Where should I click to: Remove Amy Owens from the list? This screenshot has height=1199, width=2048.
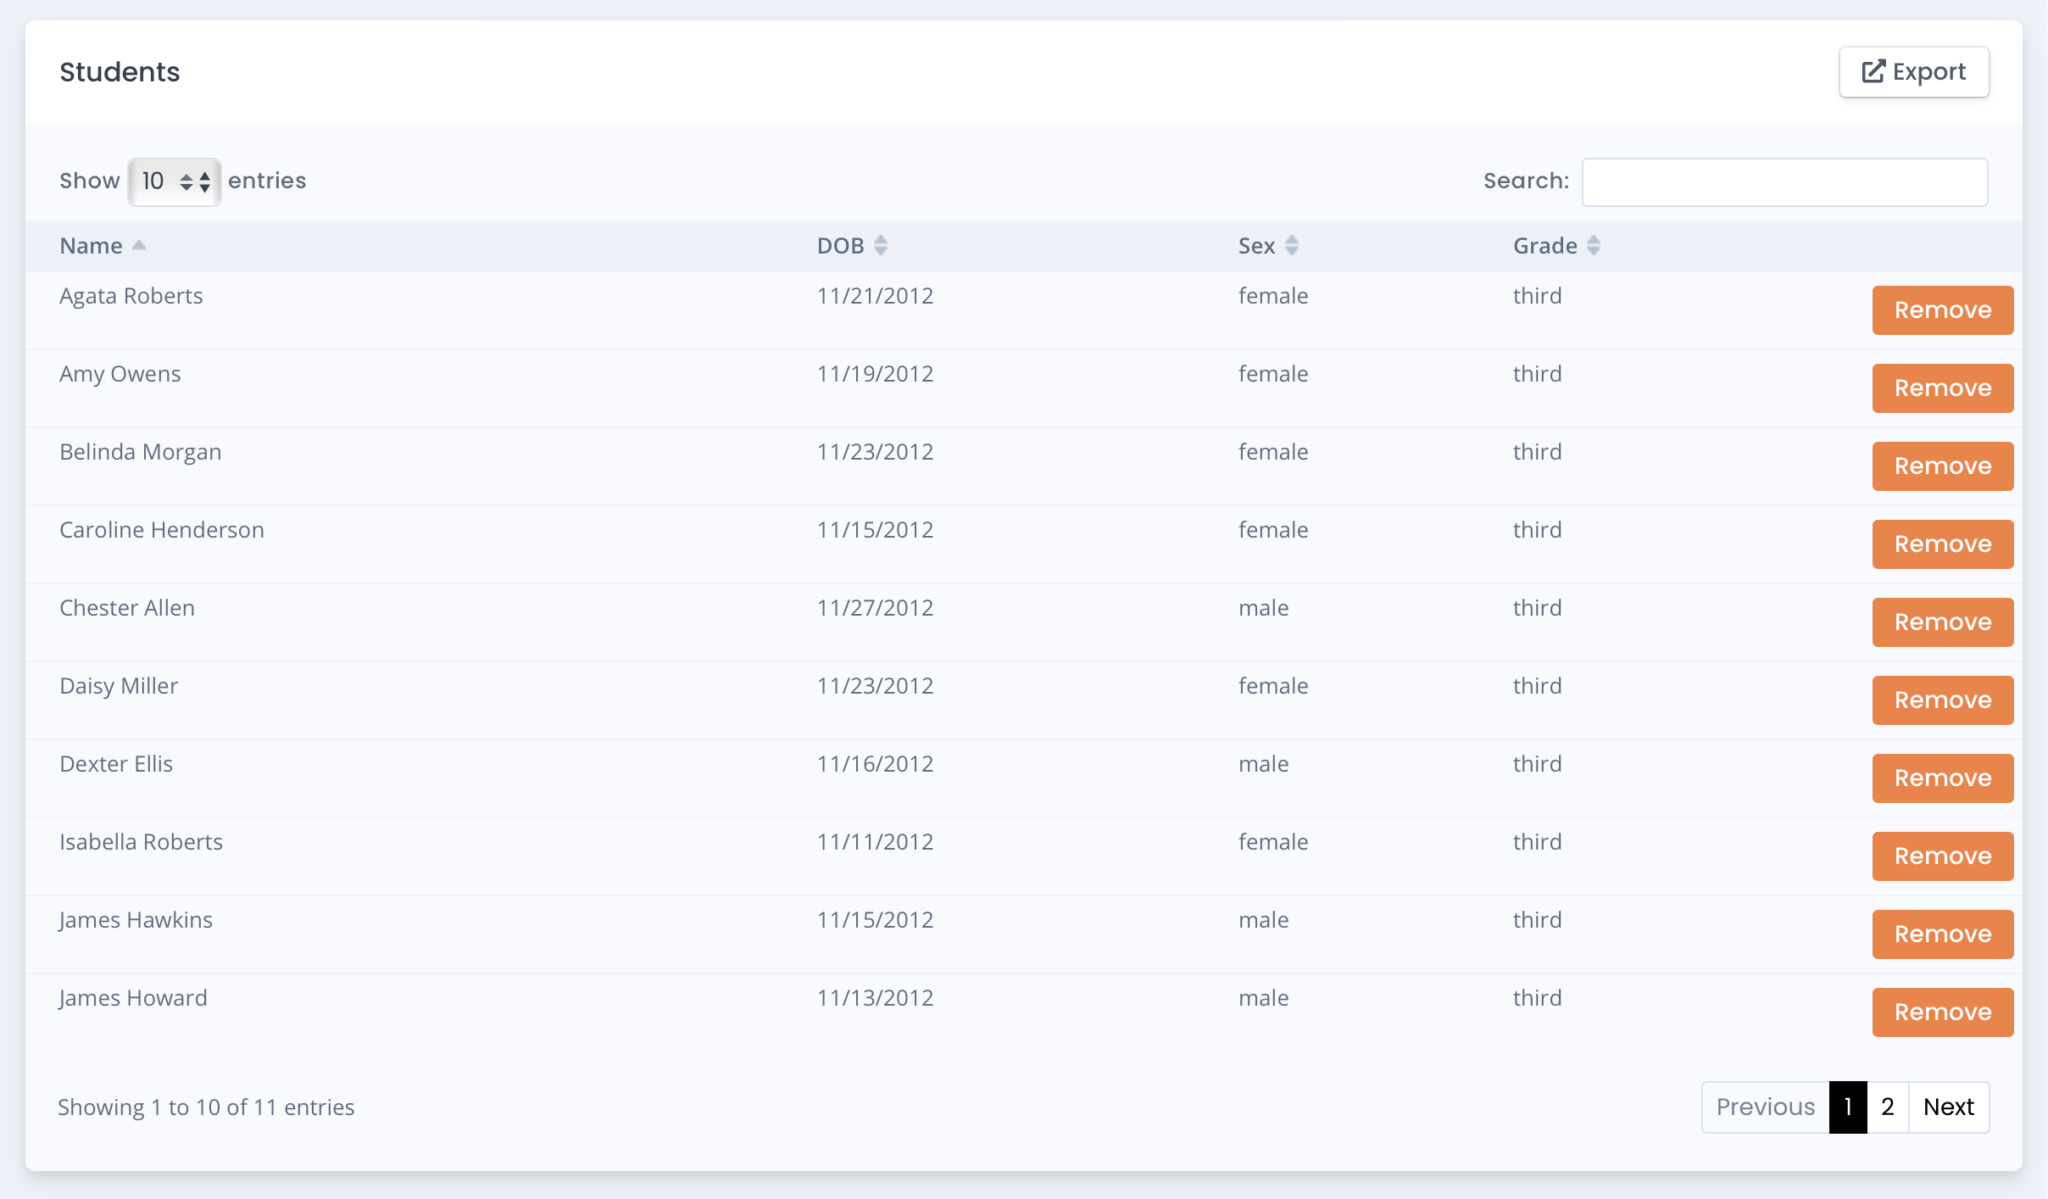tap(1941, 388)
